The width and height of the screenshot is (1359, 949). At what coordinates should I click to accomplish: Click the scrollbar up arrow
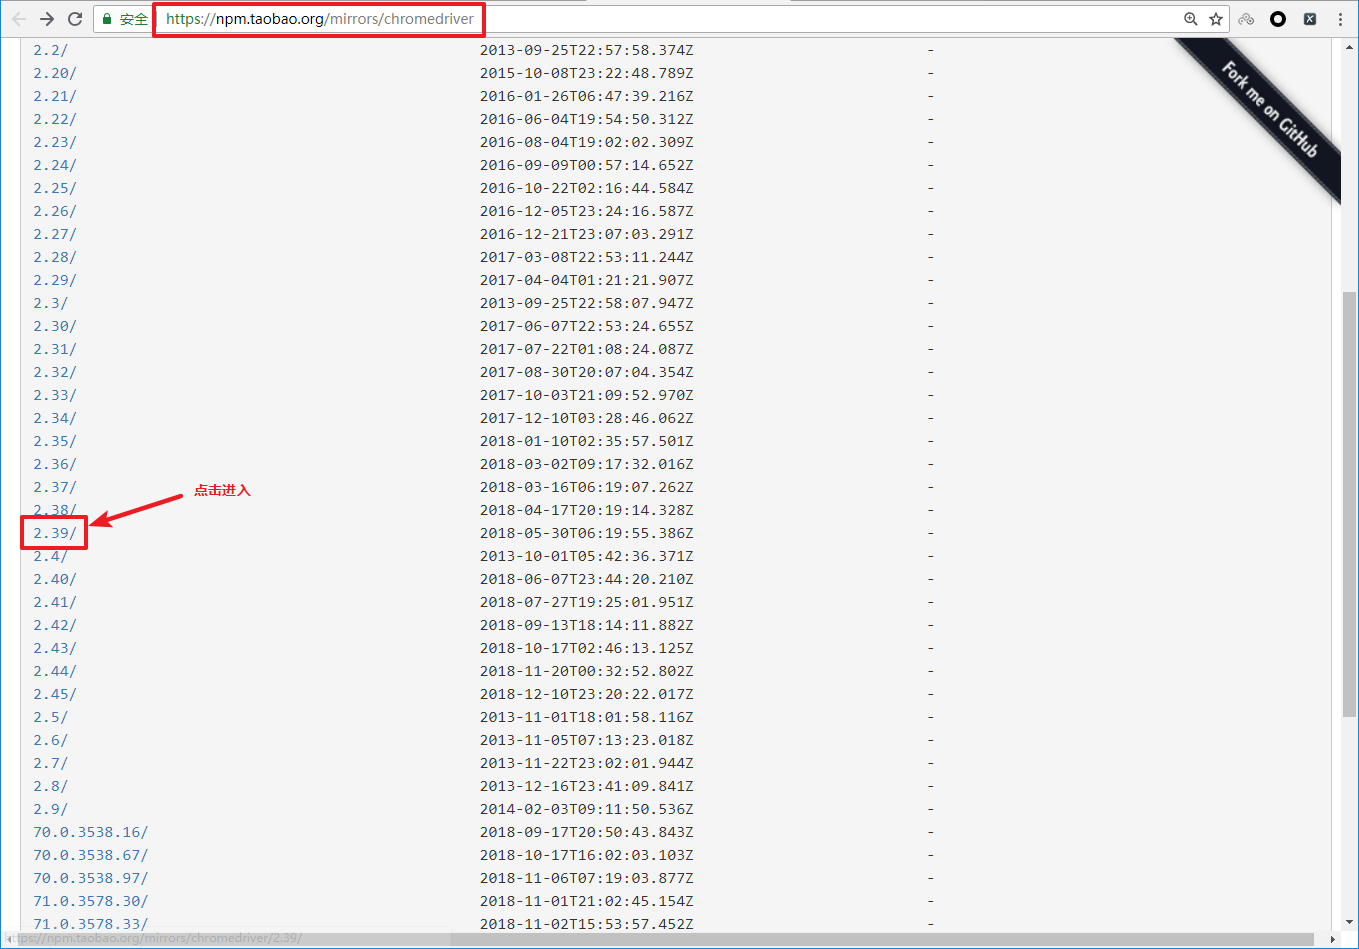coord(1348,46)
